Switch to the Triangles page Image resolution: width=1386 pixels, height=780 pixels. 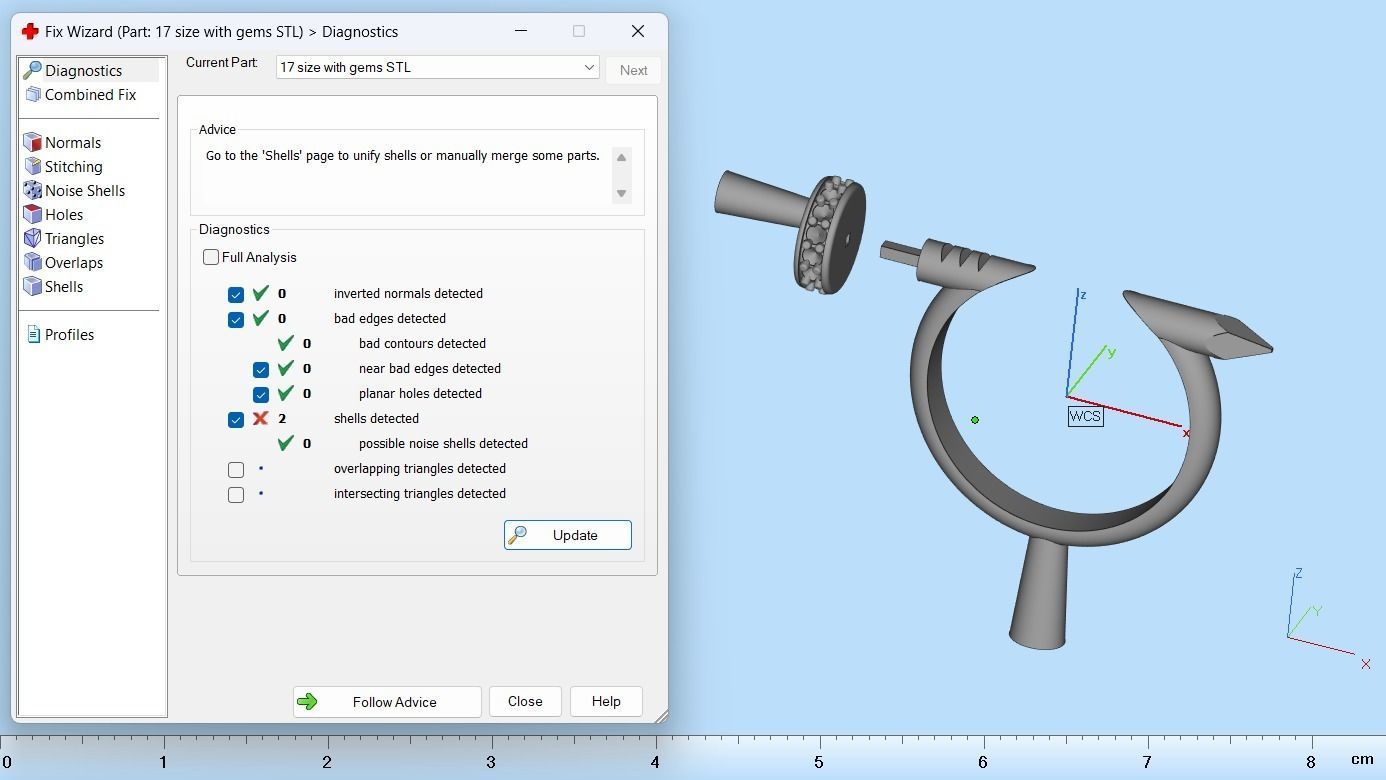(x=74, y=238)
